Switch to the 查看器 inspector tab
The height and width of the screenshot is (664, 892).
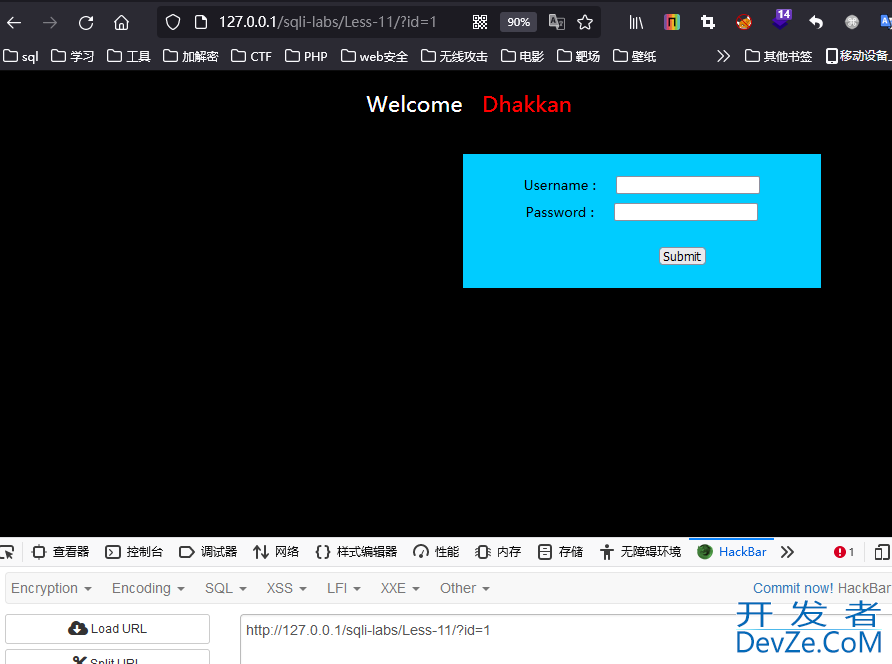click(x=61, y=552)
